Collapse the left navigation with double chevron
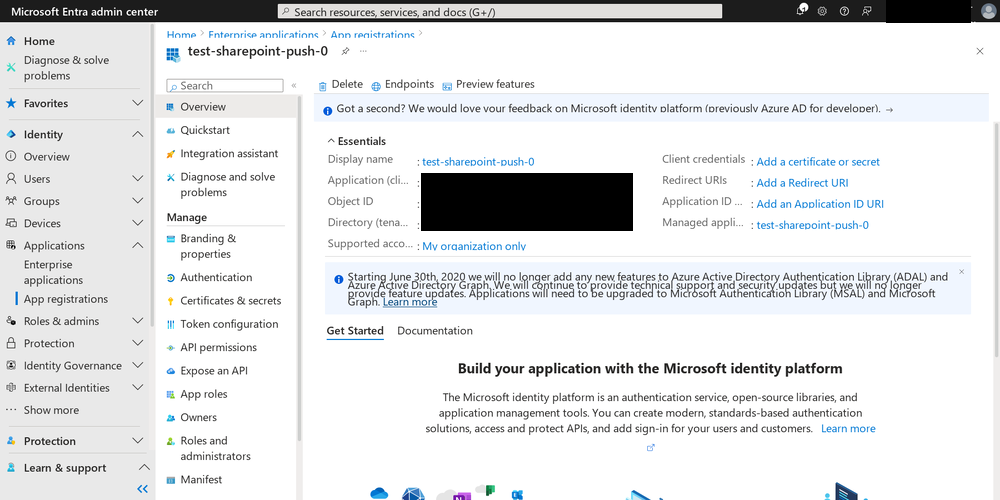 click(142, 489)
